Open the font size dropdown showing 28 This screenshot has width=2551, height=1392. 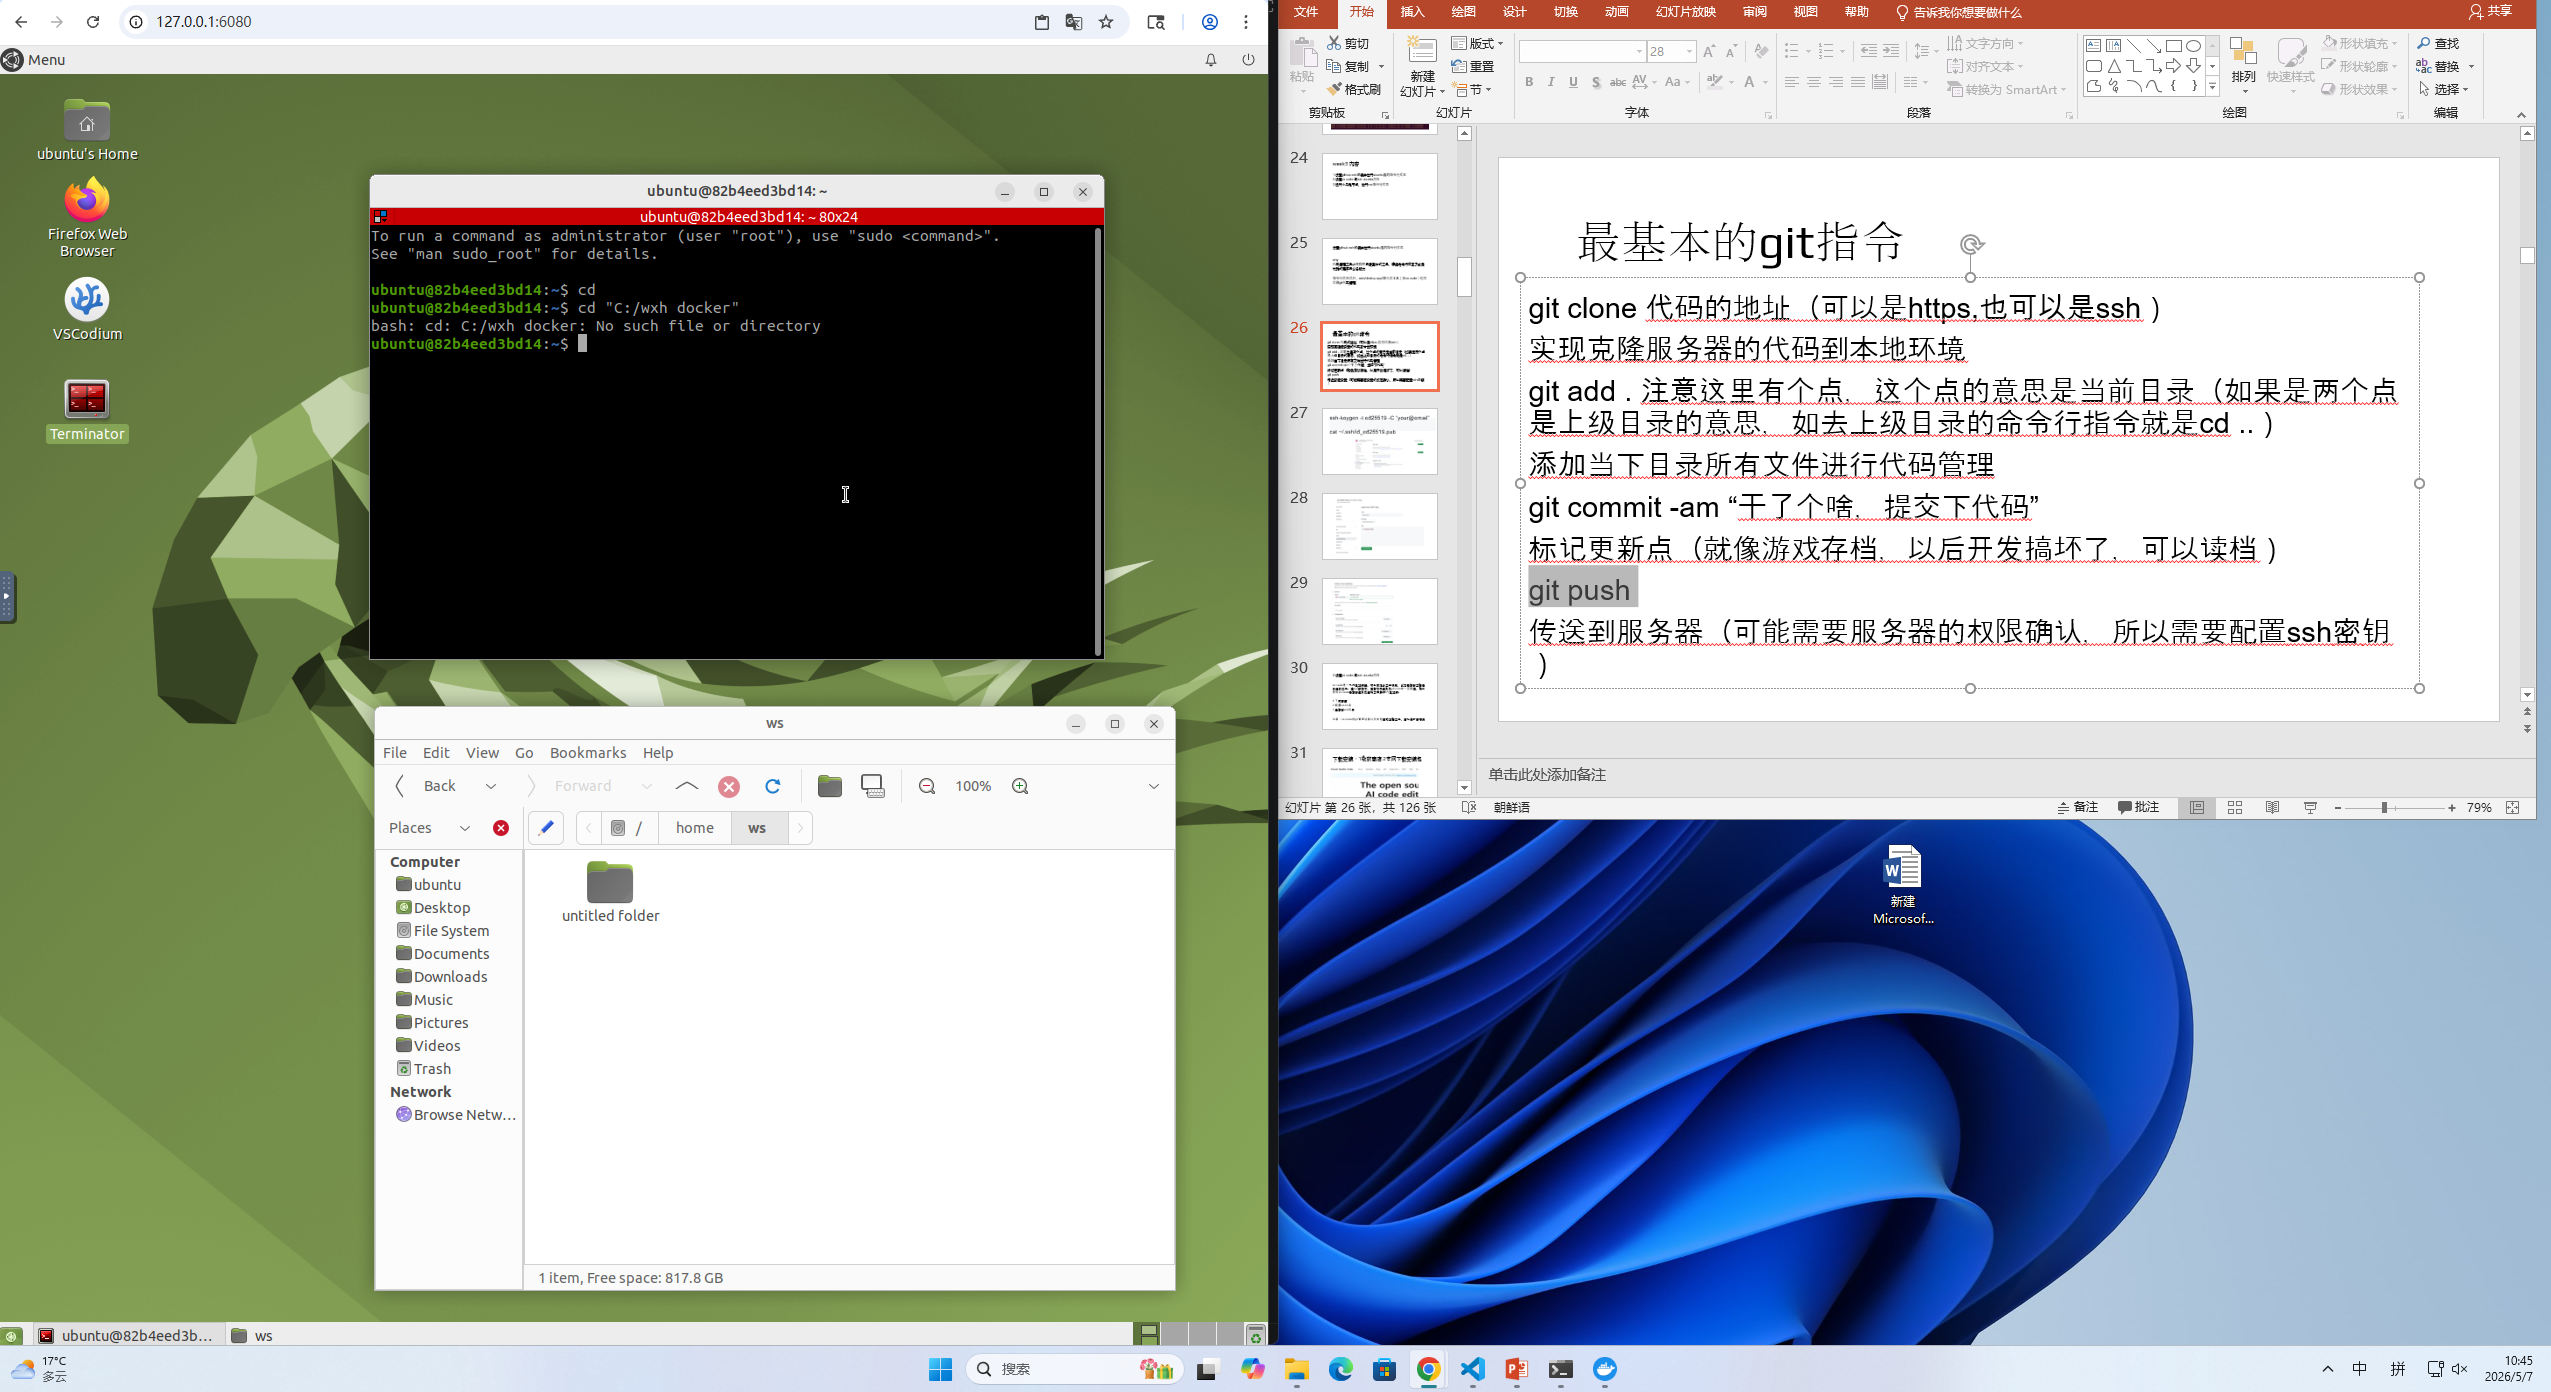tap(1689, 51)
